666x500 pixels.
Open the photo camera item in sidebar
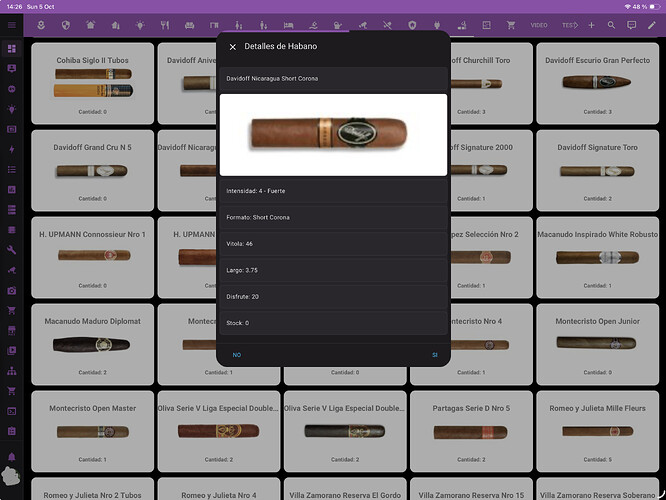pos(11,291)
